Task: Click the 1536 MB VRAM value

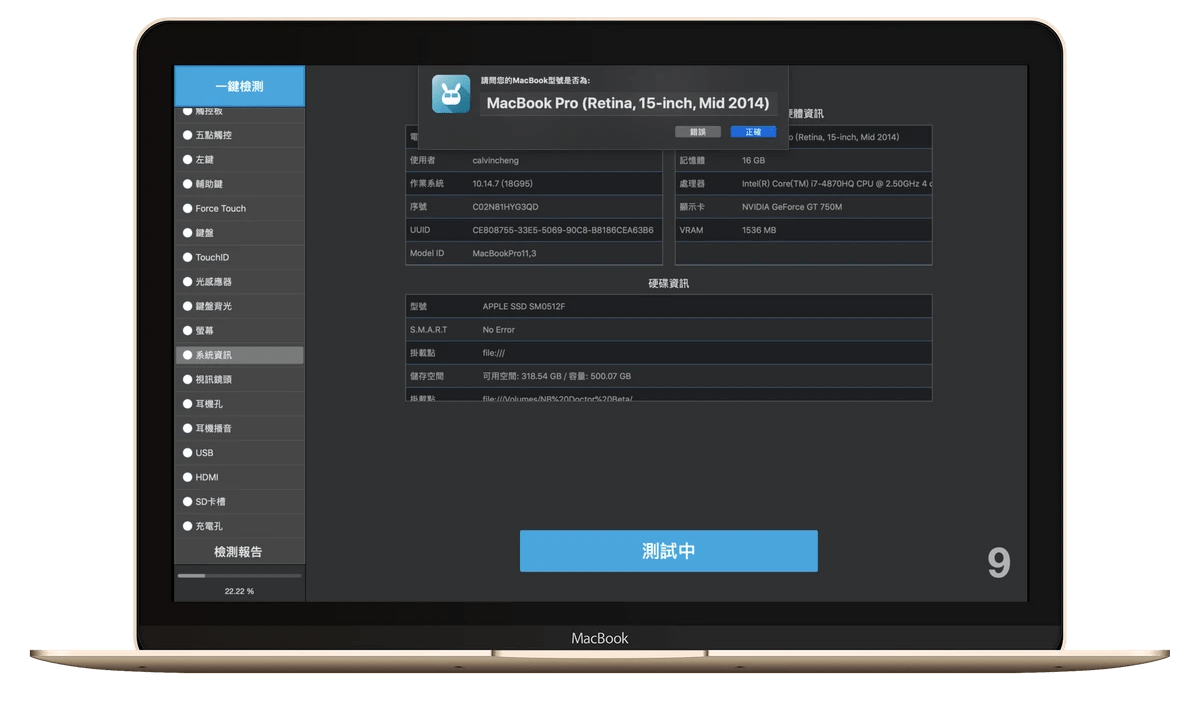Action: pos(758,230)
